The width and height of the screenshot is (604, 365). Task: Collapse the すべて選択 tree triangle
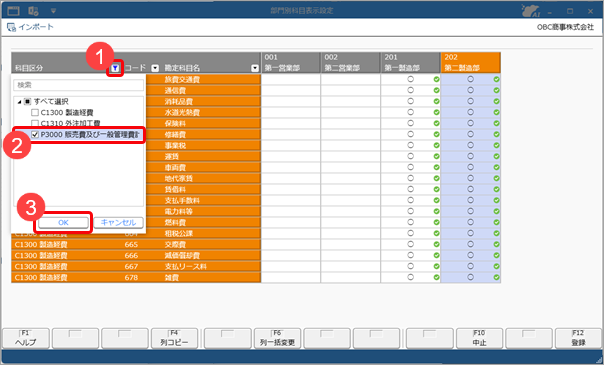[x=19, y=102]
